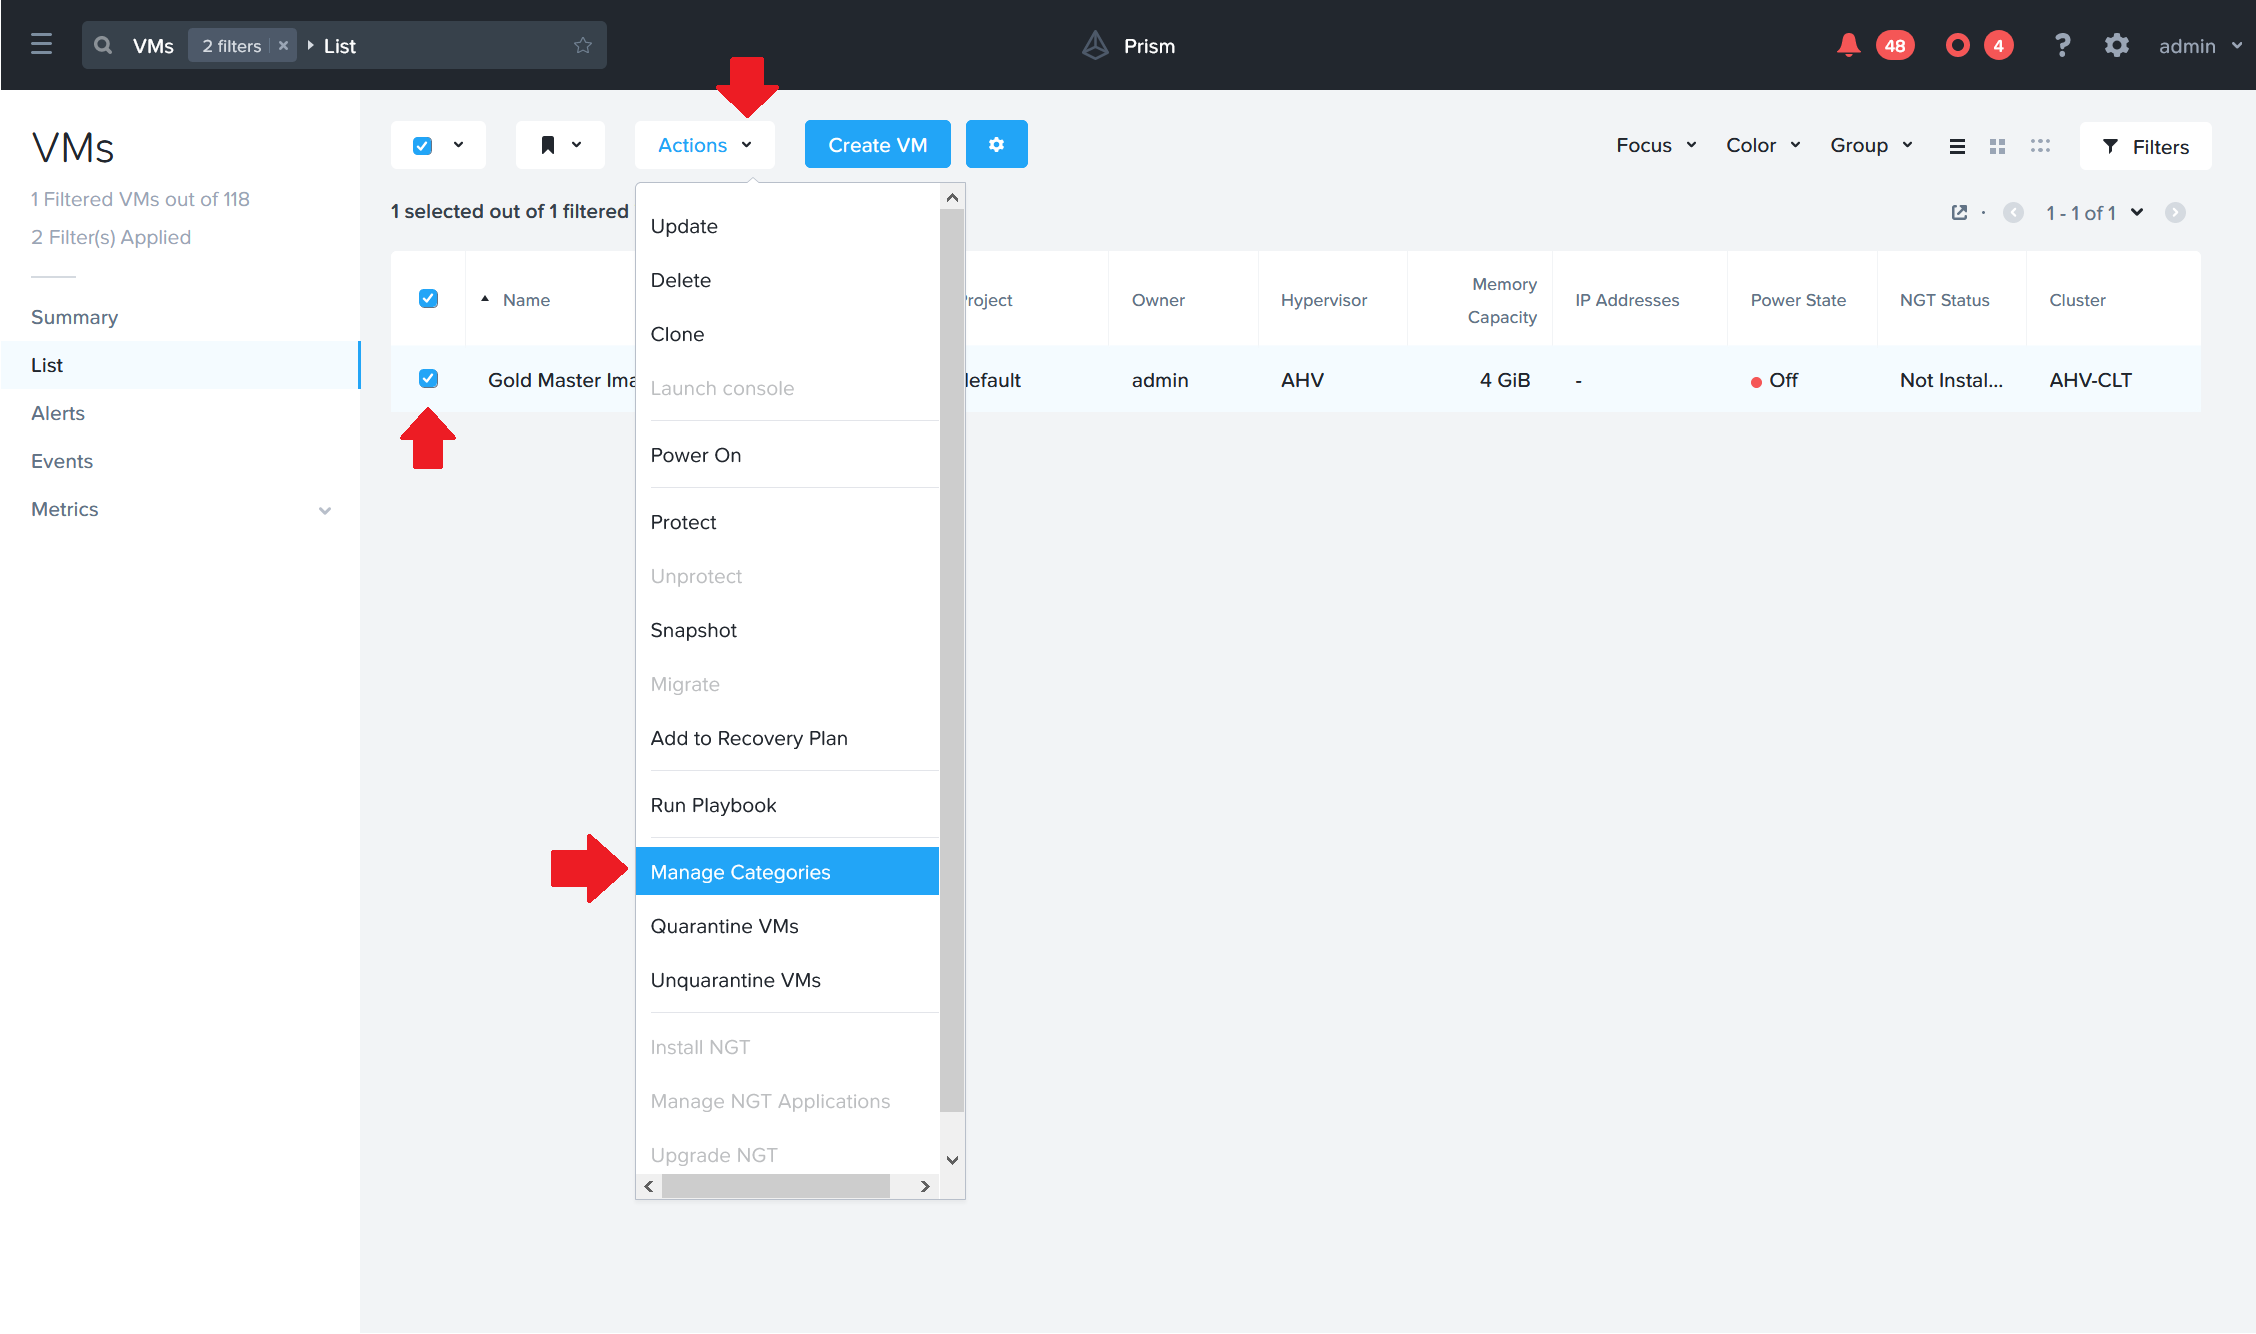Open alerts bell notifications
Image resolution: width=2256 pixels, height=1334 pixels.
point(1848,45)
